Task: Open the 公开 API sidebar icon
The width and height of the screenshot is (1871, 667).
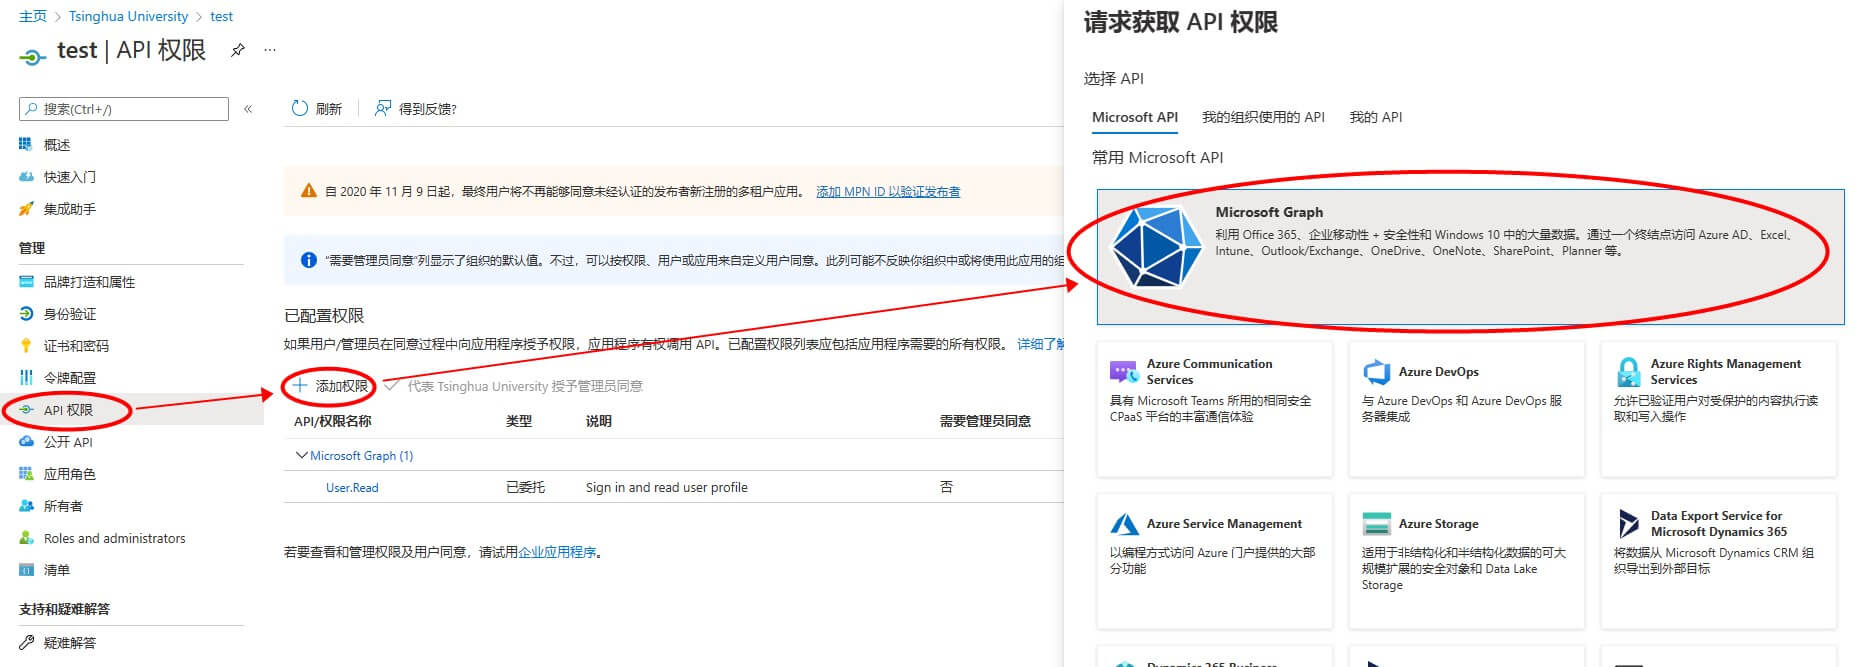Action: 26,442
